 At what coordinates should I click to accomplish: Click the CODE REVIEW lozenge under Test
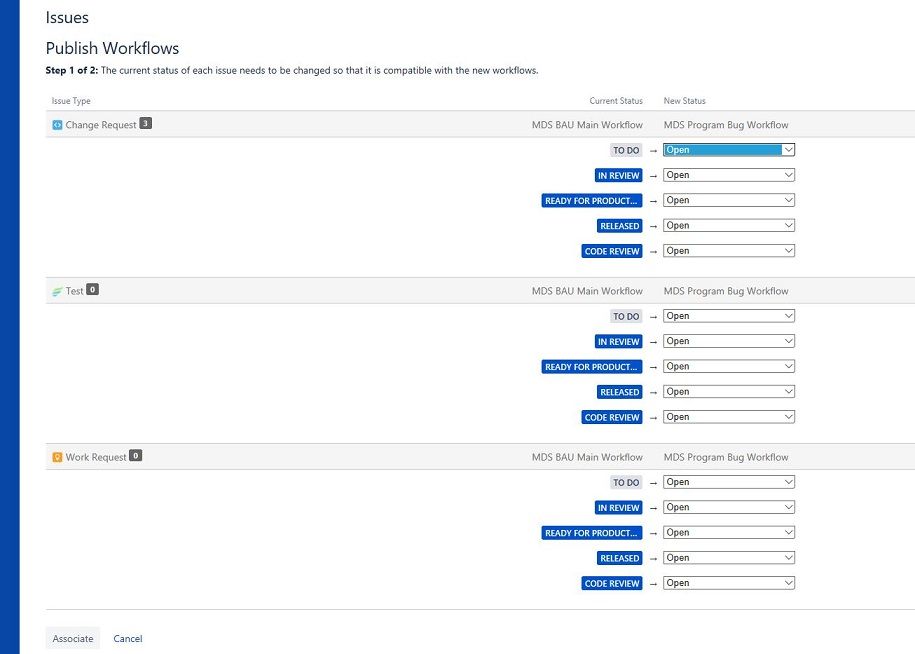[611, 417]
